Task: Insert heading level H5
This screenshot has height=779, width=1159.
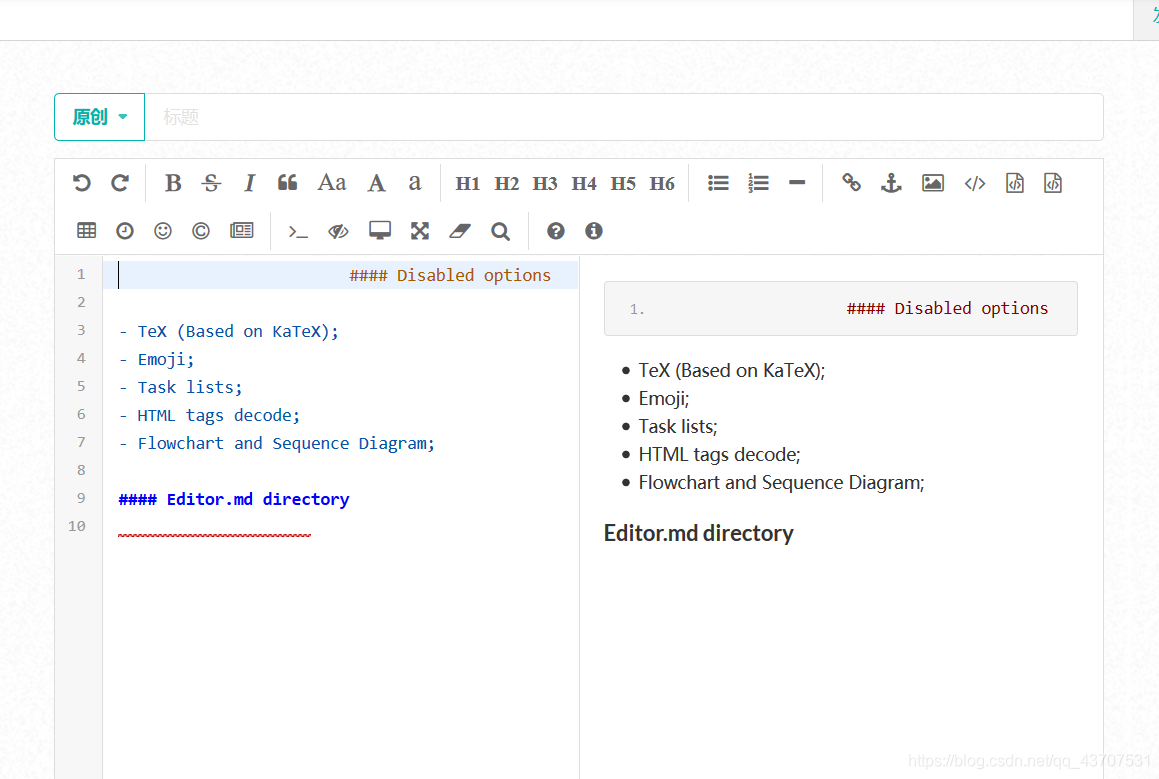Action: point(623,183)
